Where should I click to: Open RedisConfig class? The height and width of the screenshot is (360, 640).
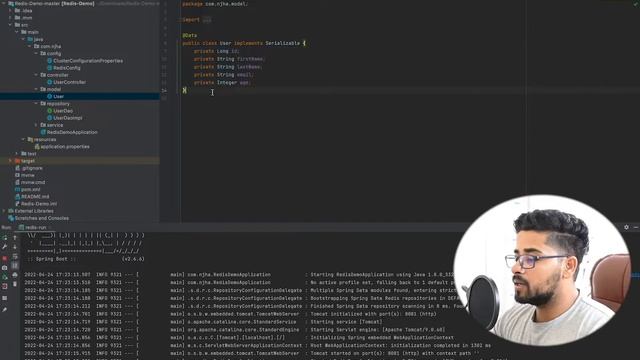tap(67, 68)
